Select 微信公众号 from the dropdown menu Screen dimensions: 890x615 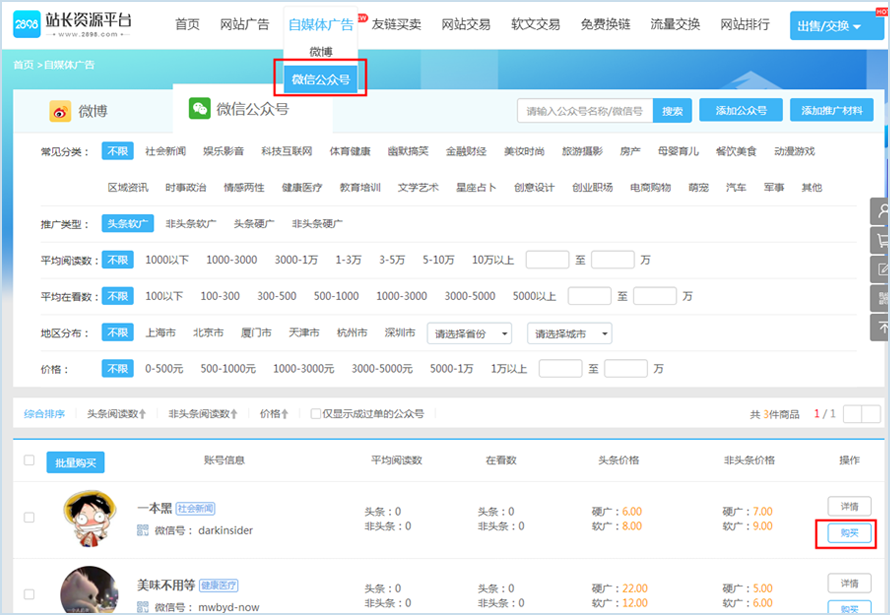pos(320,79)
